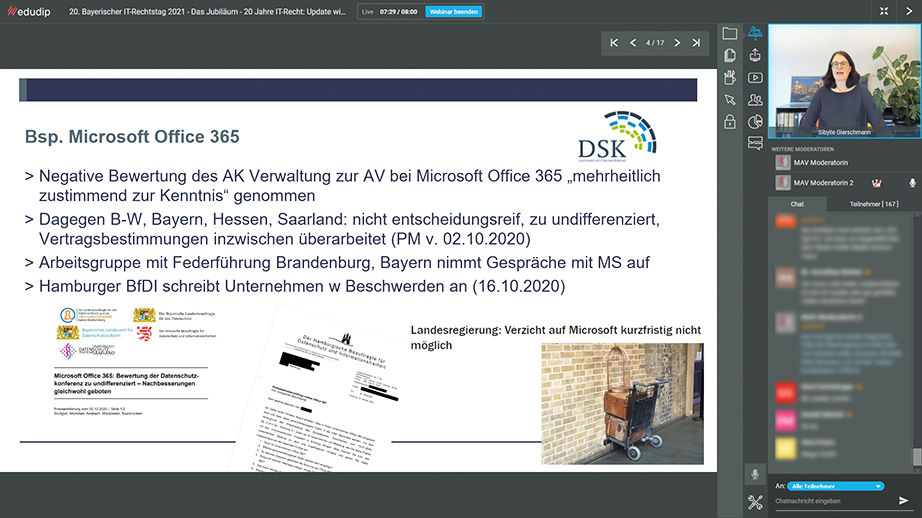Click the Webinar beenden button
The height and width of the screenshot is (518, 922).
pos(453,12)
